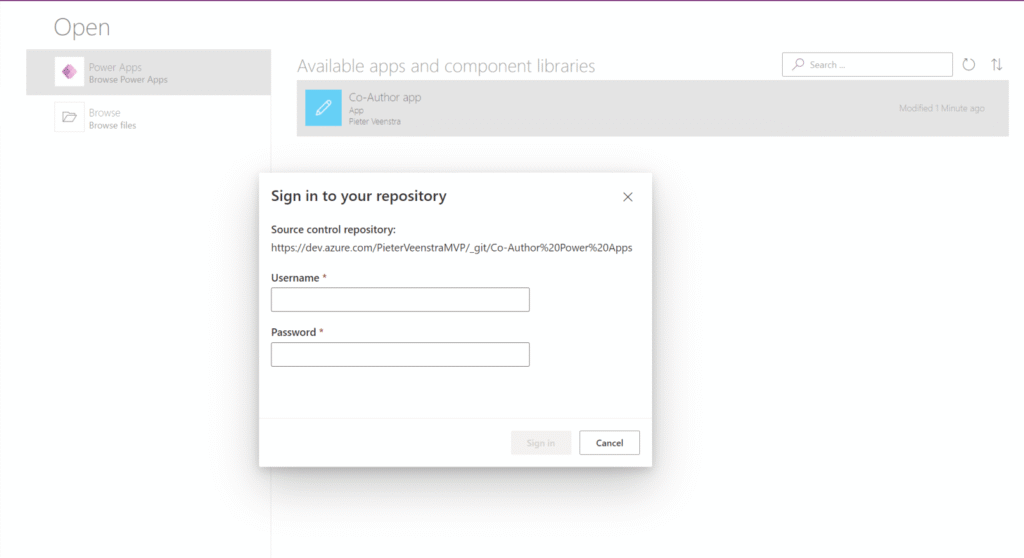Select Browse files tab
Viewport: 1024px width, 558px height.
148,118
